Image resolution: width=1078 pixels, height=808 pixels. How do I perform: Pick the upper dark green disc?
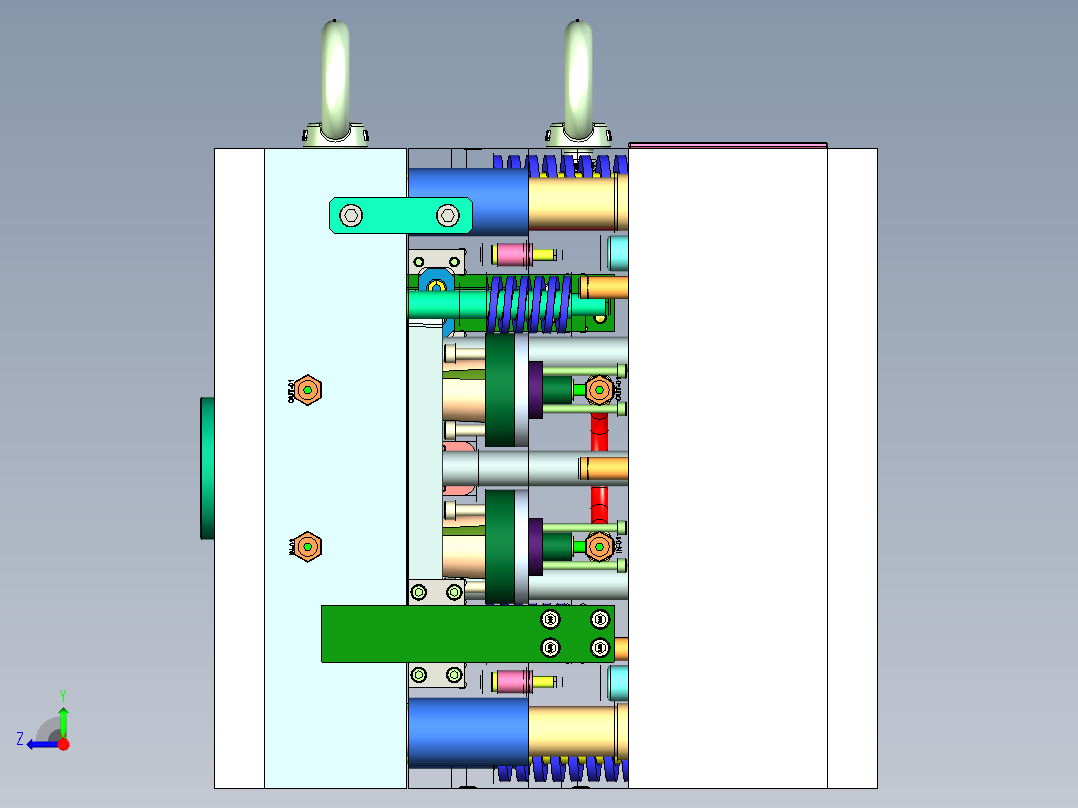click(x=500, y=390)
